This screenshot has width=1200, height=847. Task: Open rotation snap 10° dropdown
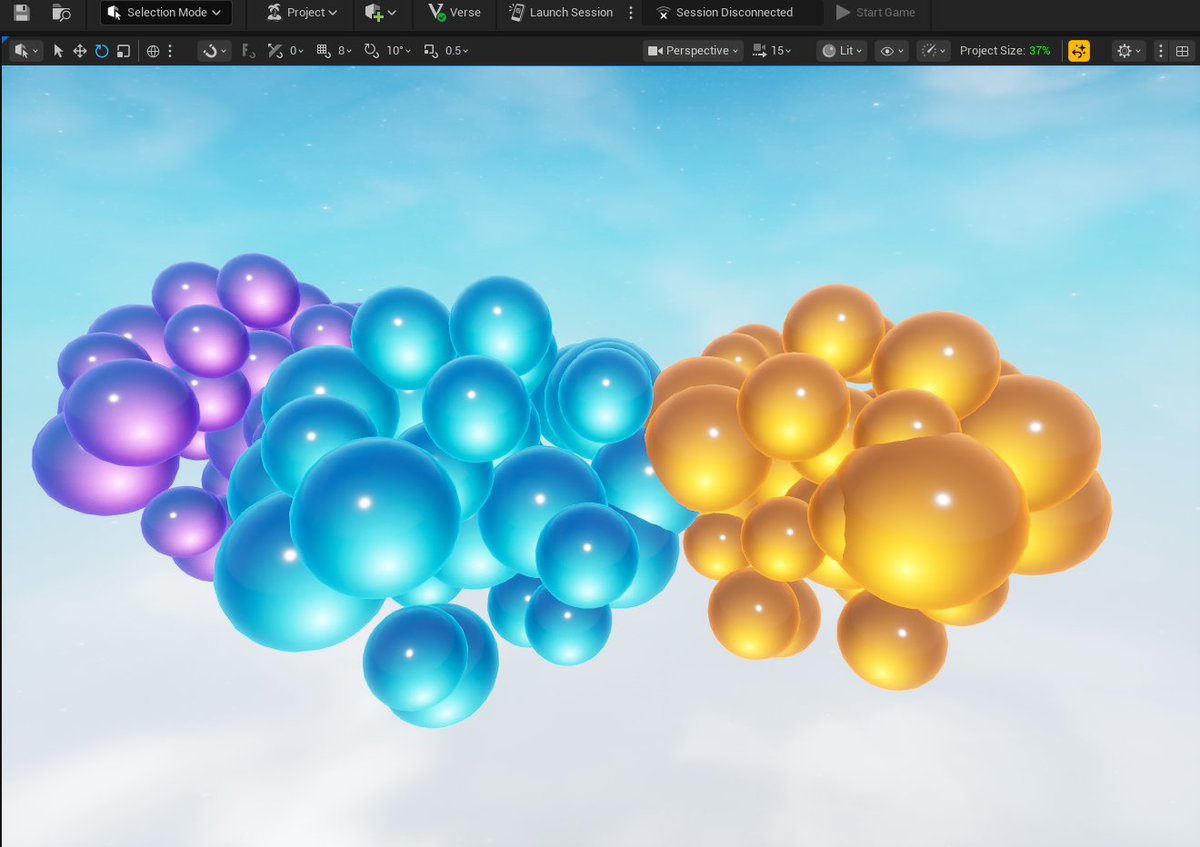(x=399, y=51)
